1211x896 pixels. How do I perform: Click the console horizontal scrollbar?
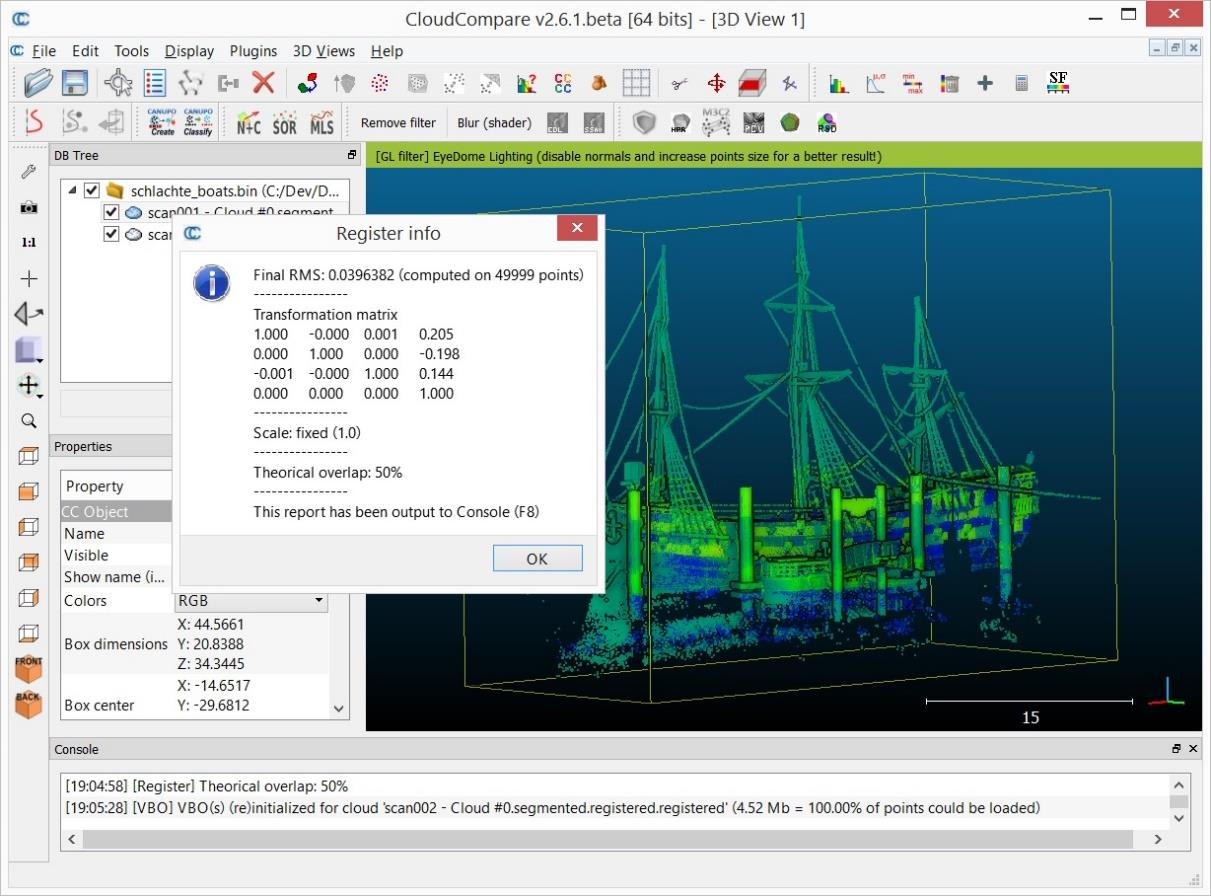pyautogui.click(x=600, y=840)
